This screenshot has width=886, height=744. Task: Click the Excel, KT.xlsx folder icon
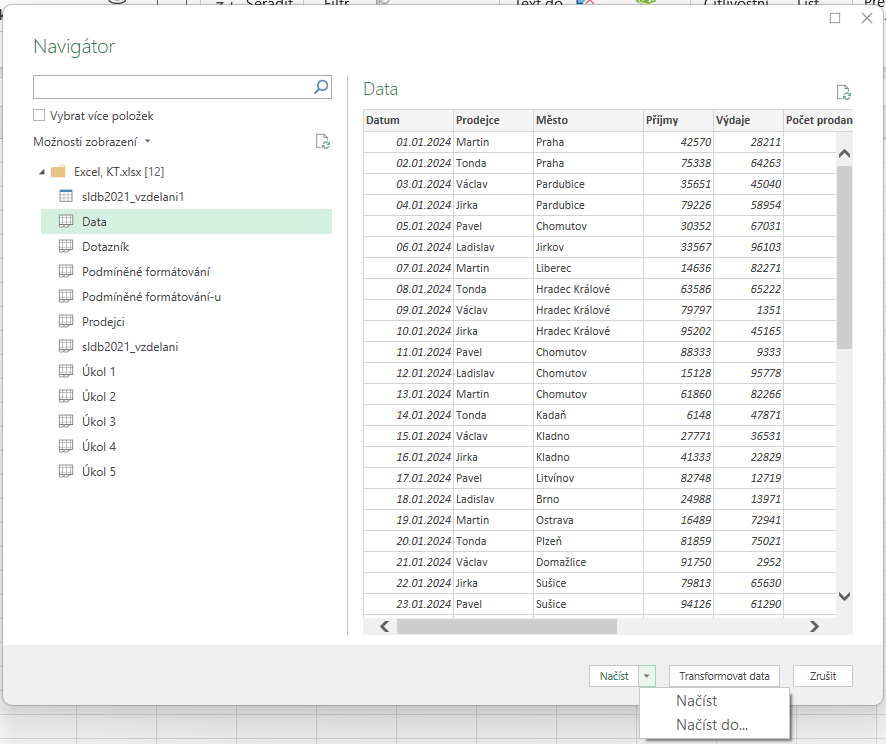(x=58, y=172)
